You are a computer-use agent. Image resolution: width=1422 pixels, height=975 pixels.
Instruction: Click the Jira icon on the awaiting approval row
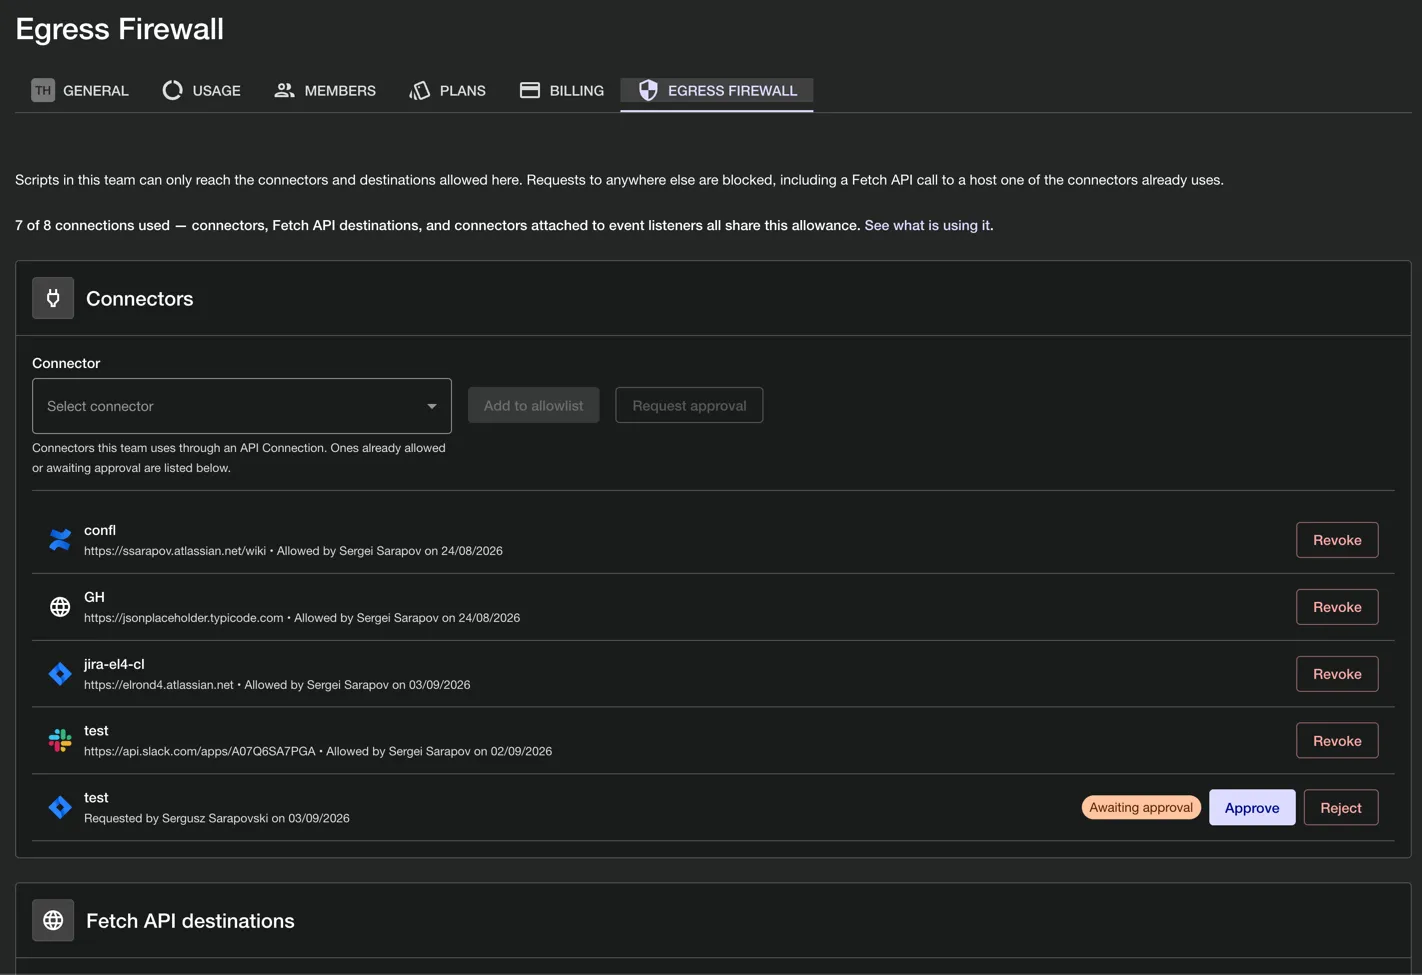tap(60, 807)
